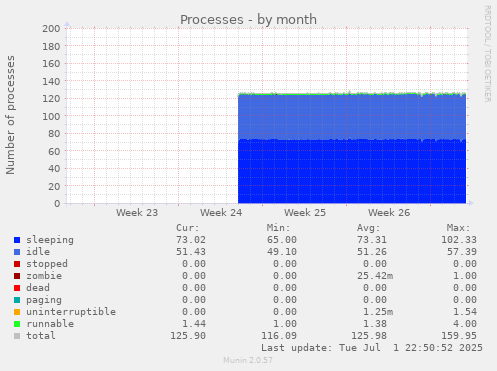Select the 'uninterruptible' legend label

click(71, 312)
